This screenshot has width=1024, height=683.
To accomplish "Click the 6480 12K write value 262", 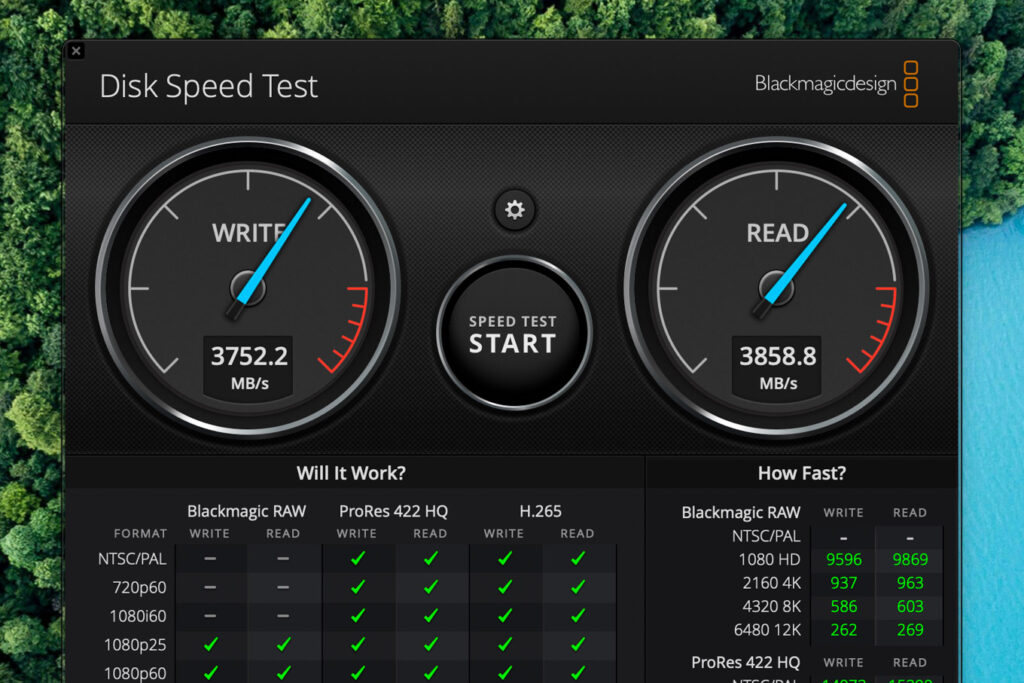I will pos(844,630).
